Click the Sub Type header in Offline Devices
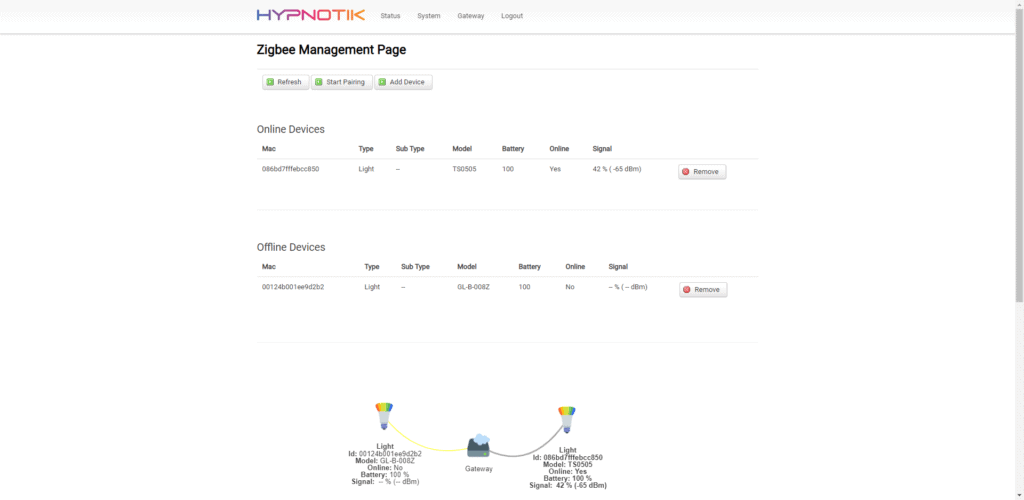The height and width of the screenshot is (500, 1024). tap(415, 266)
